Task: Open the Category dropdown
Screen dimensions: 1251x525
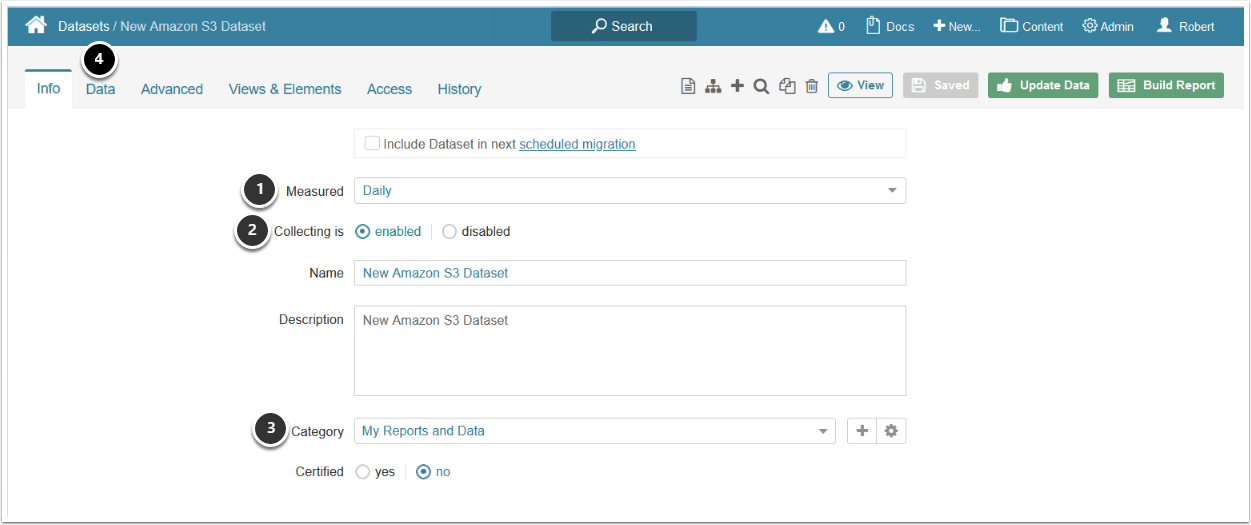Action: [x=594, y=431]
